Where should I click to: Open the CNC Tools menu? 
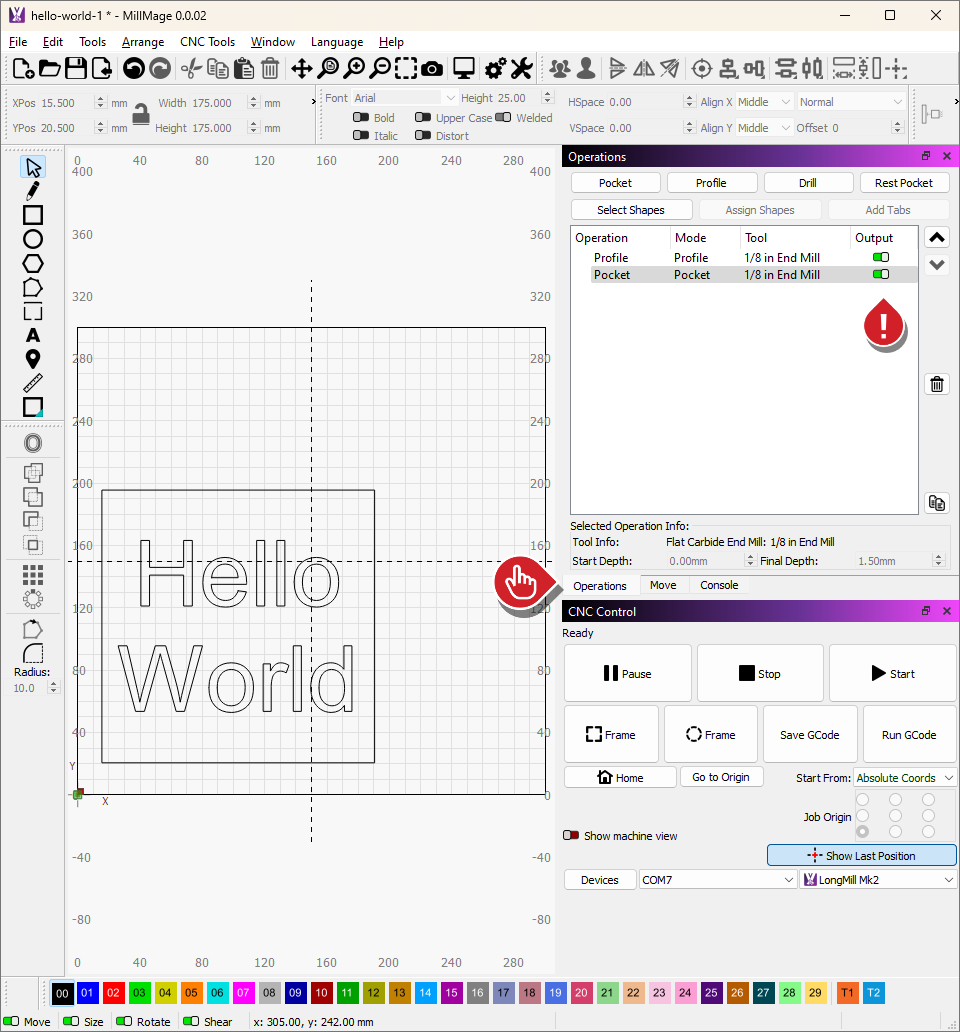[x=207, y=42]
